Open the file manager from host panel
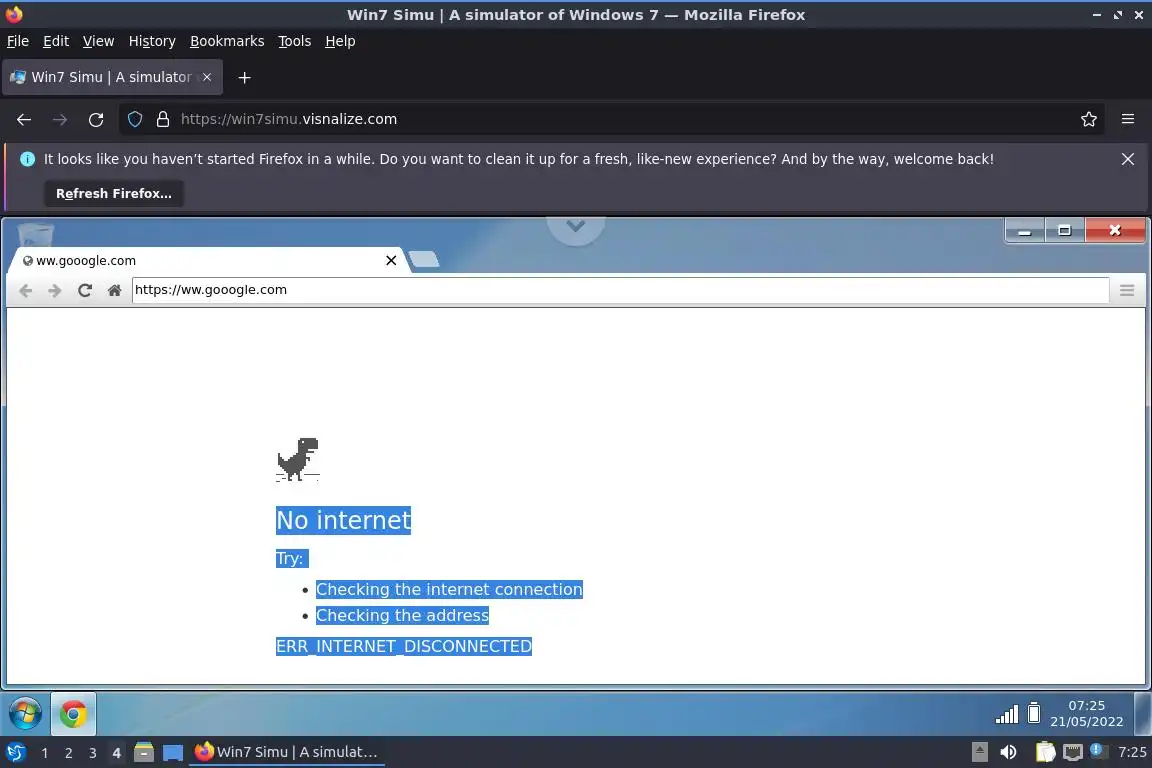This screenshot has width=1152, height=768. (x=144, y=753)
